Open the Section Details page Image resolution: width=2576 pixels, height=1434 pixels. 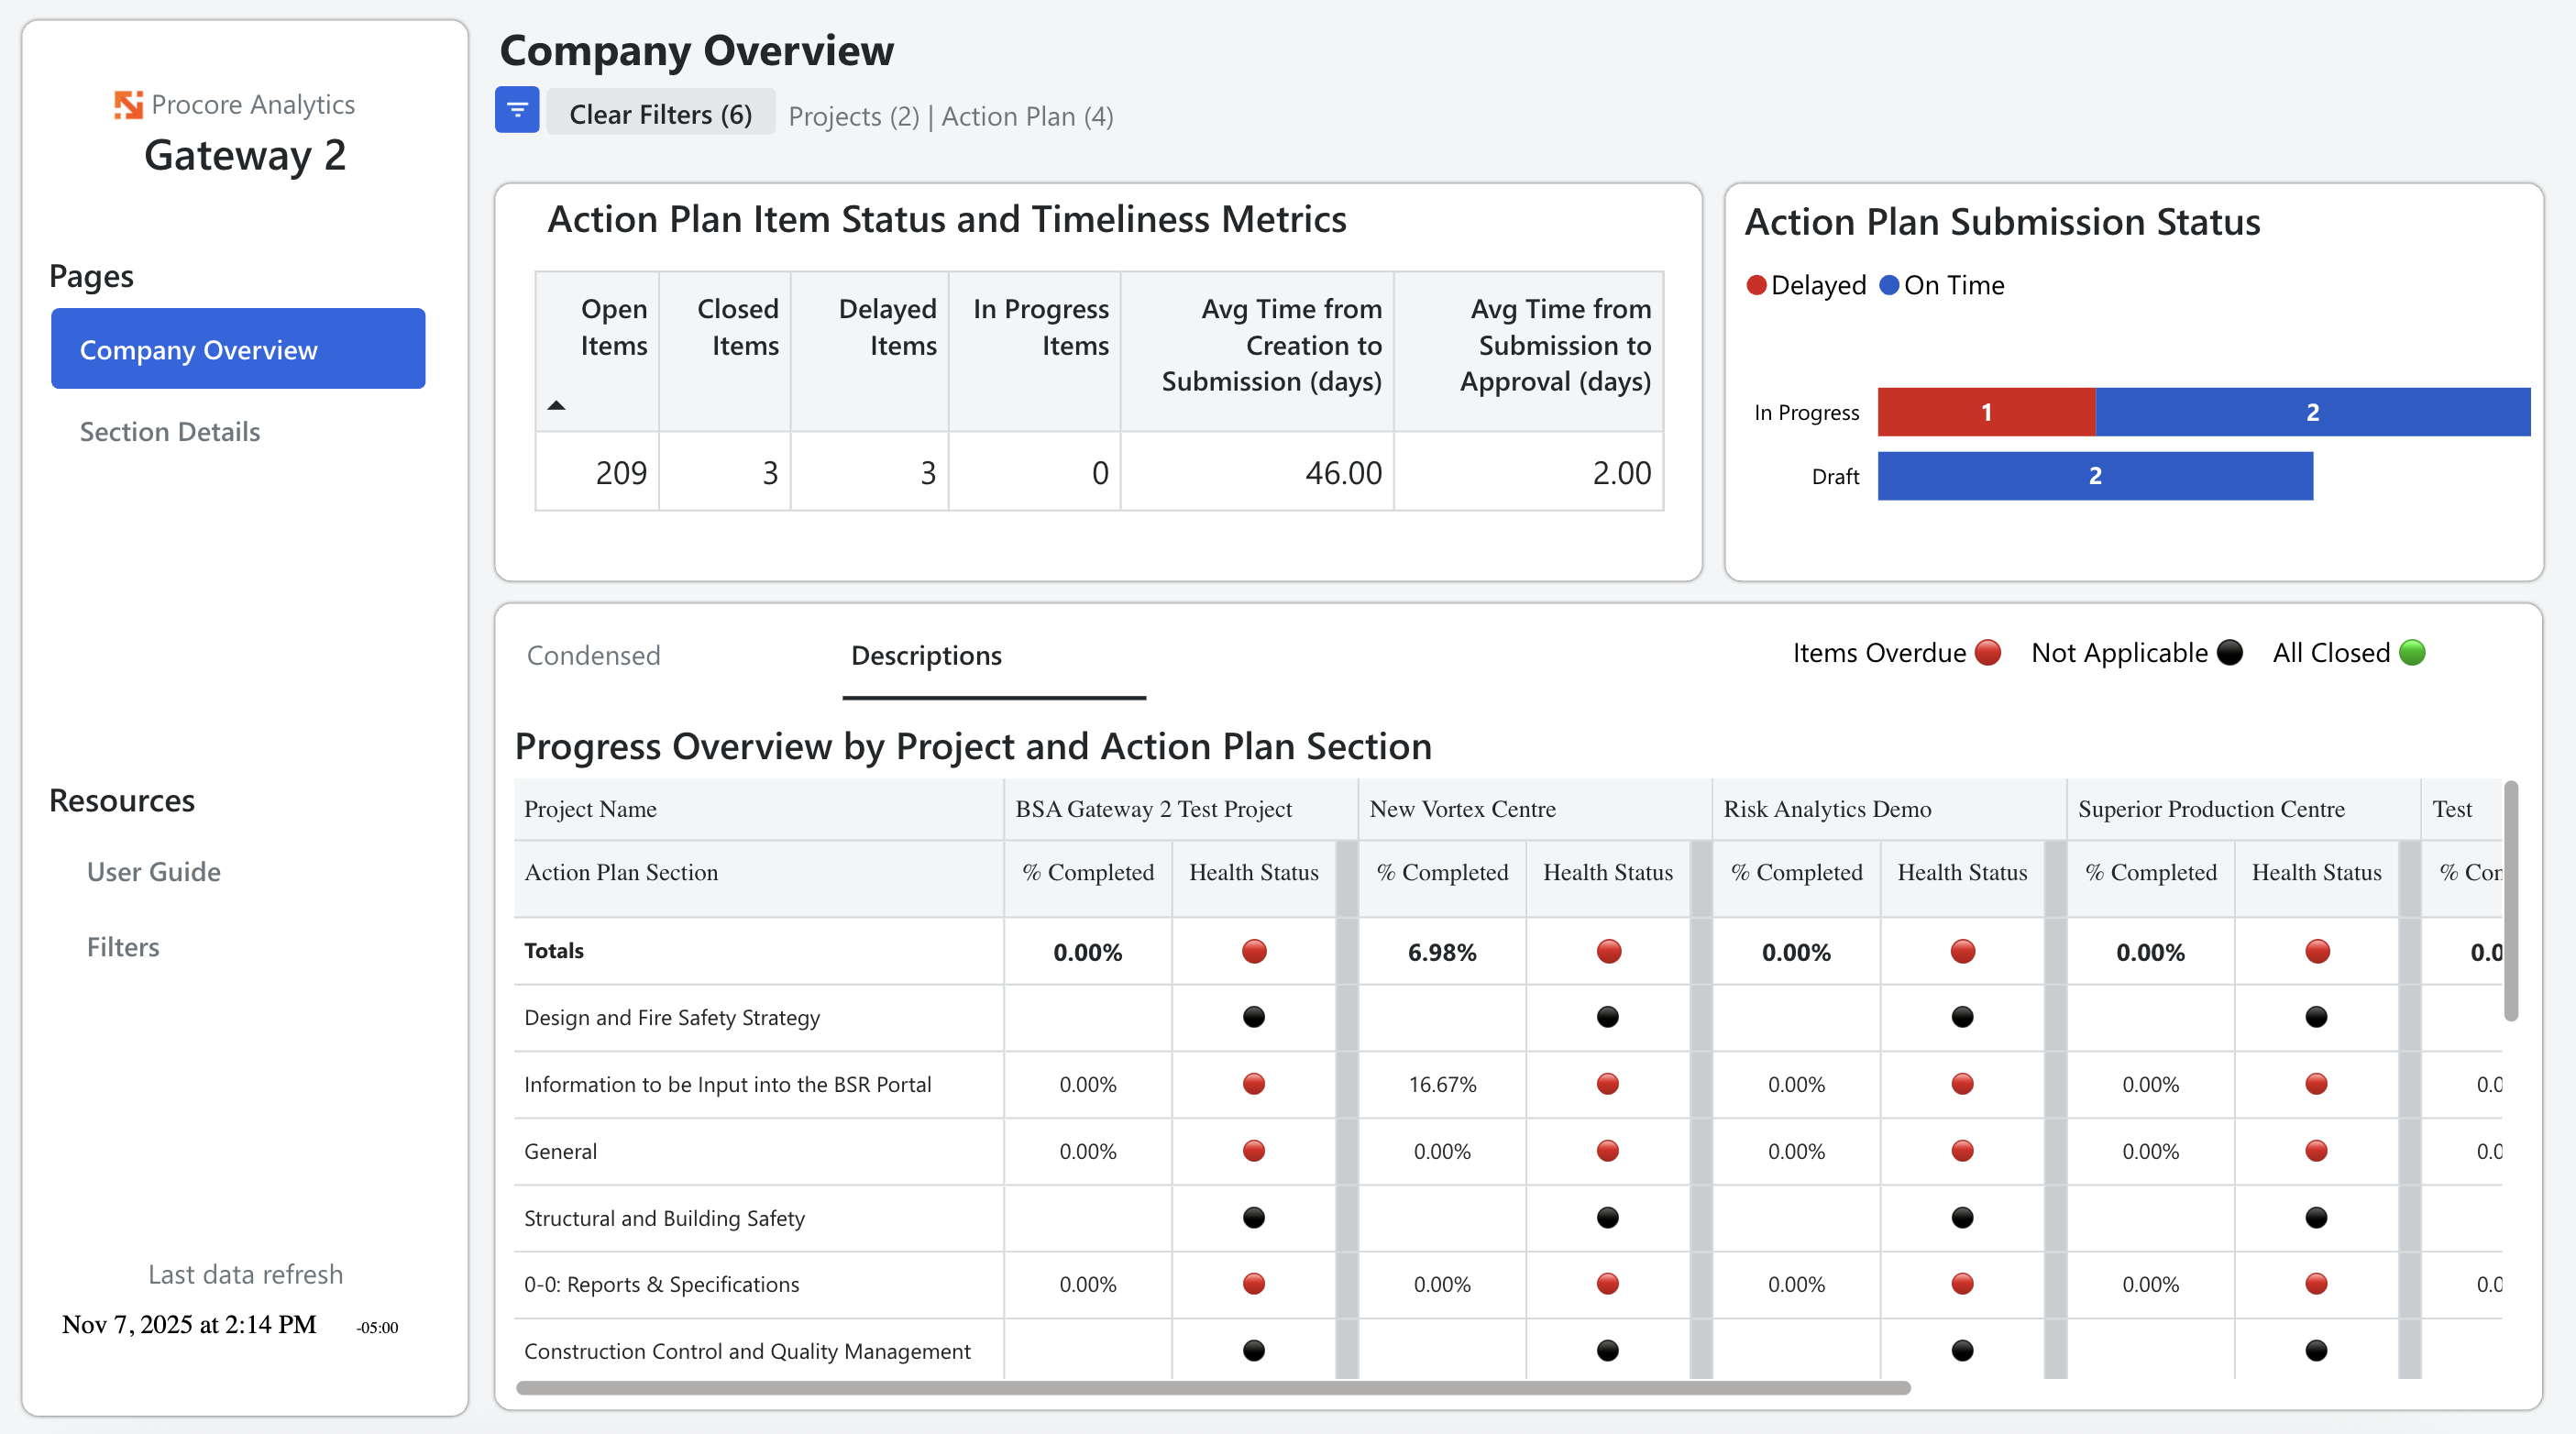(x=170, y=431)
